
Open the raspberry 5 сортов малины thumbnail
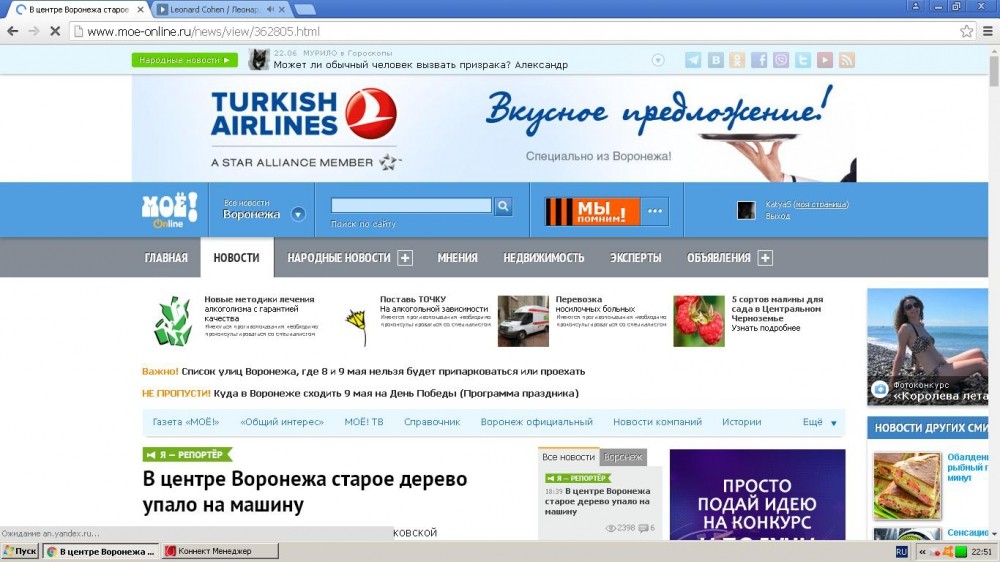point(699,321)
